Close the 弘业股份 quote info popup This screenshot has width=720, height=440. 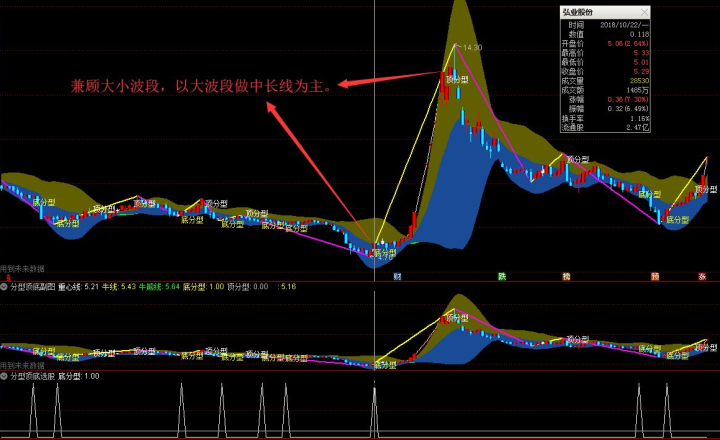644,12
